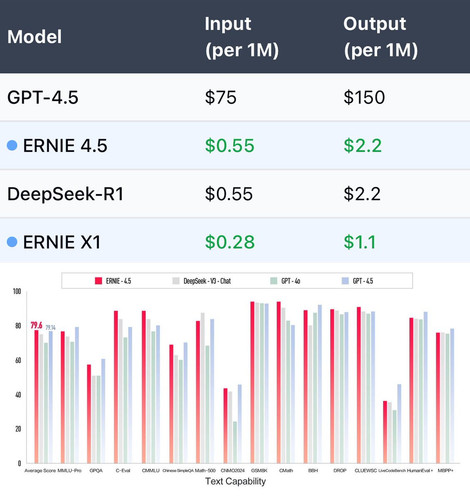The width and height of the screenshot is (470, 500).
Task: Click the blue dot beside ERNIE 4.5
Action: click(12, 145)
